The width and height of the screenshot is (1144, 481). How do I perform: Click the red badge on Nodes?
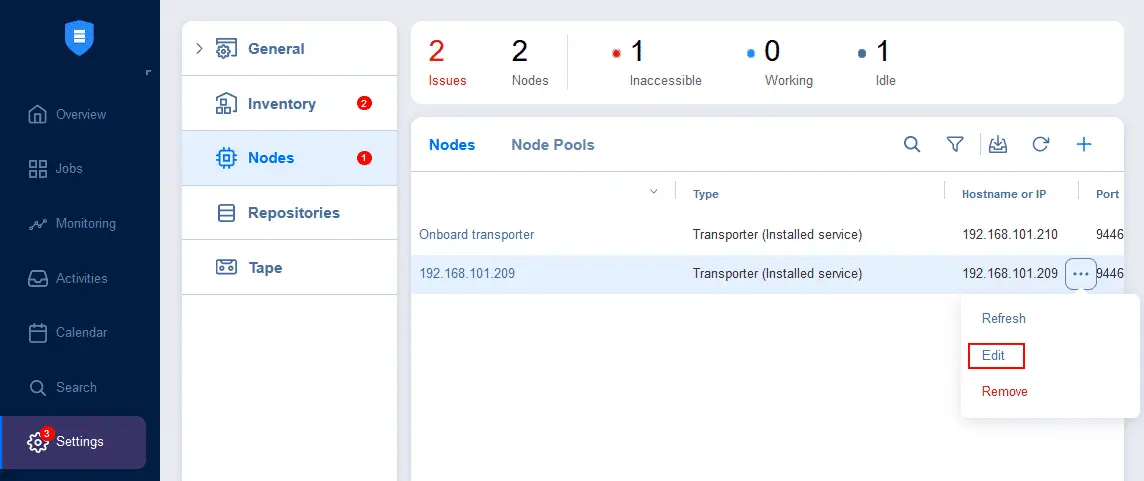[365, 158]
